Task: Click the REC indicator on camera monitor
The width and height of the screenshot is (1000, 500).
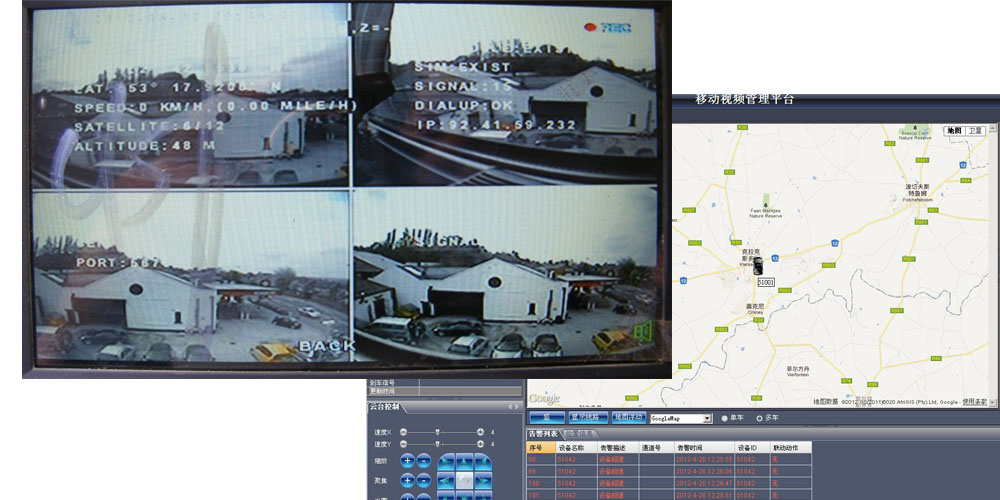Action: tap(608, 27)
